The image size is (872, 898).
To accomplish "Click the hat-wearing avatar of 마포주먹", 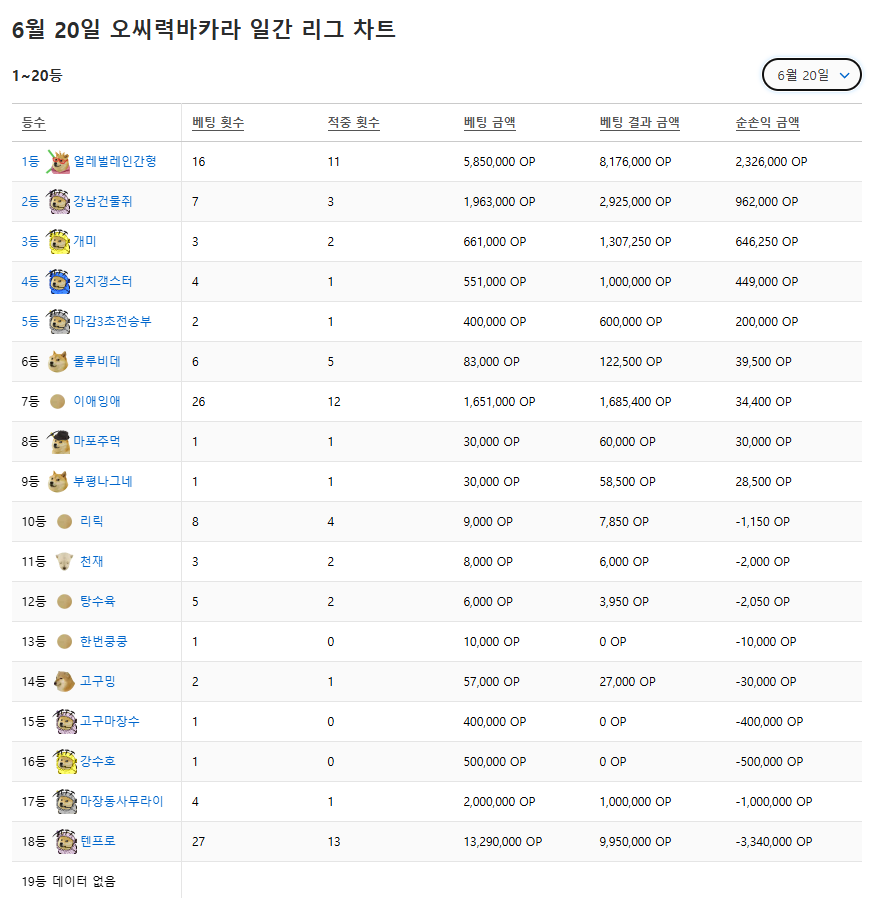I will (x=58, y=442).
